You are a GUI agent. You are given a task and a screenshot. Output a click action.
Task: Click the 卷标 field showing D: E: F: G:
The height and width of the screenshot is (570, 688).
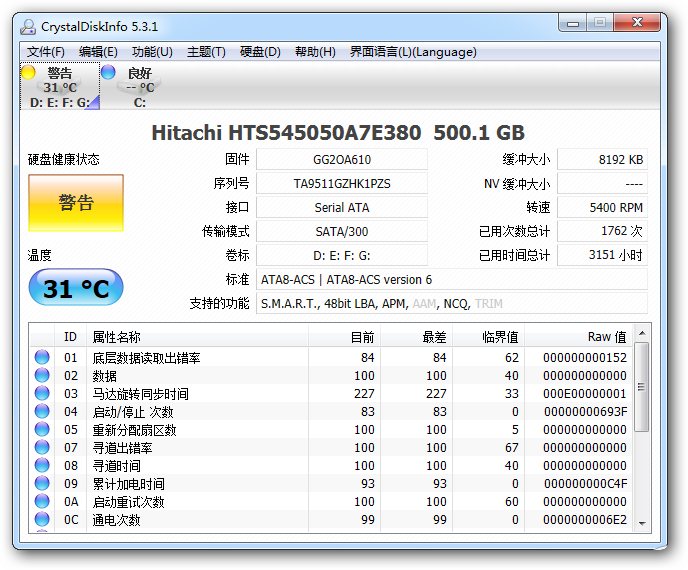pos(342,255)
